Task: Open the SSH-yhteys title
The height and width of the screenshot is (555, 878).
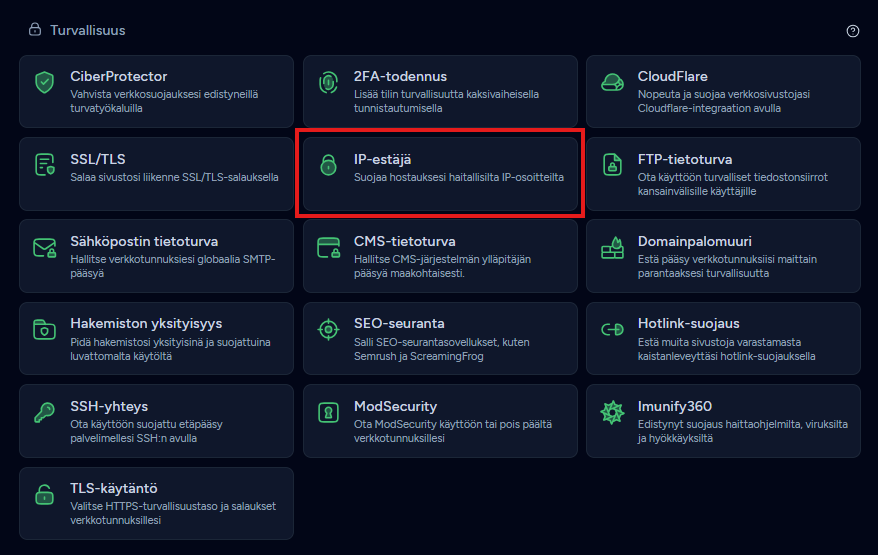Action: tap(109, 406)
